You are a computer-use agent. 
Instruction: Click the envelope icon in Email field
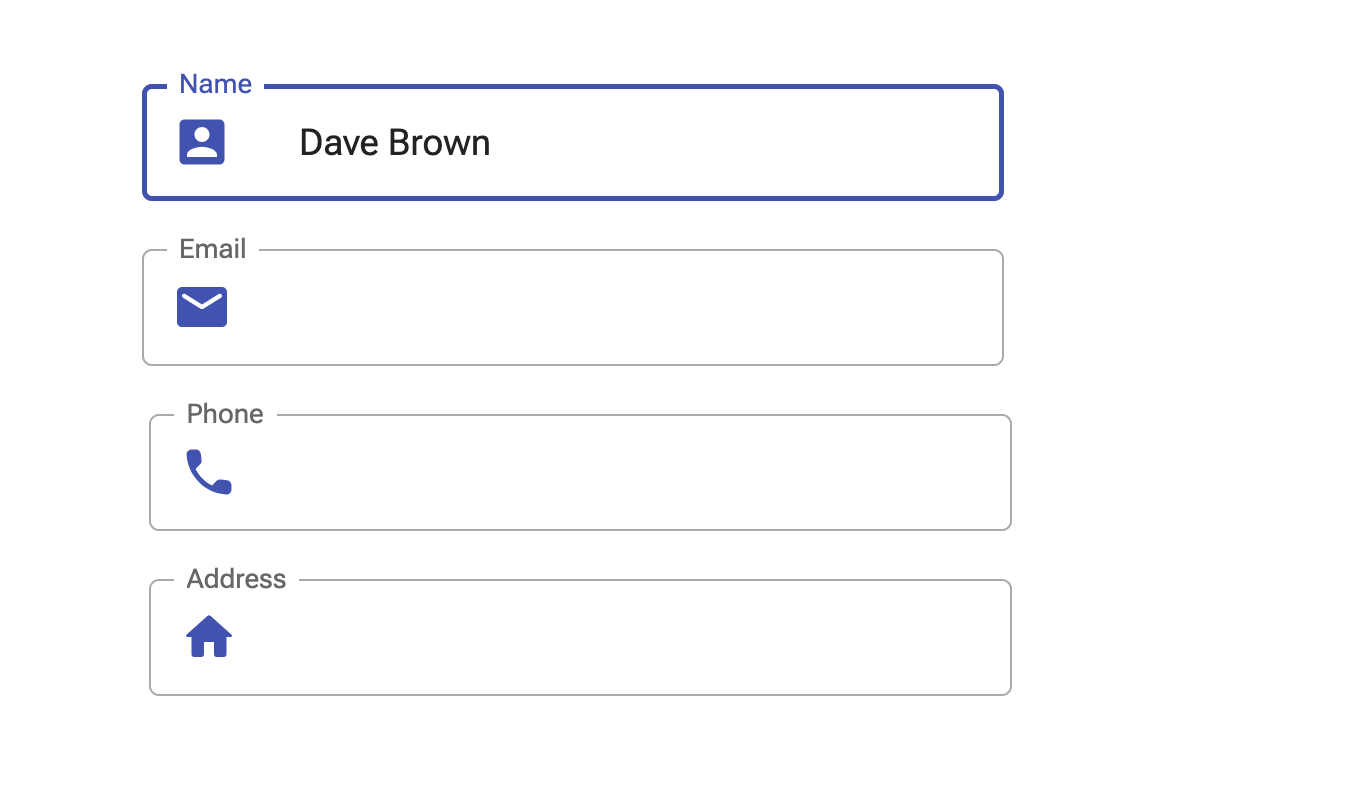[x=202, y=307]
